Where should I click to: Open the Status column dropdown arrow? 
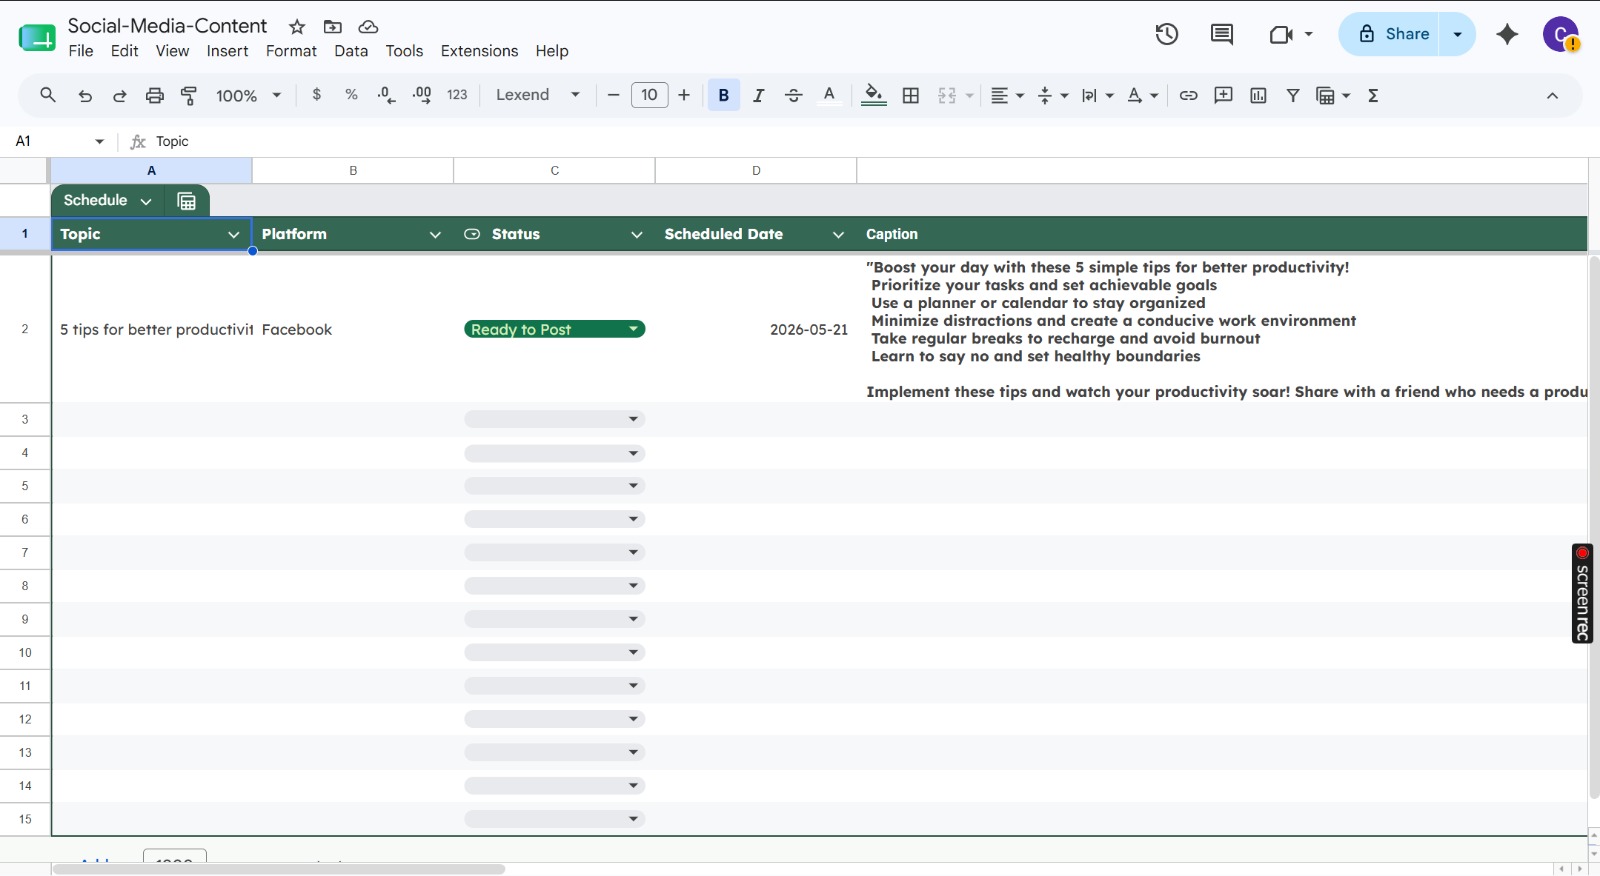(x=637, y=234)
